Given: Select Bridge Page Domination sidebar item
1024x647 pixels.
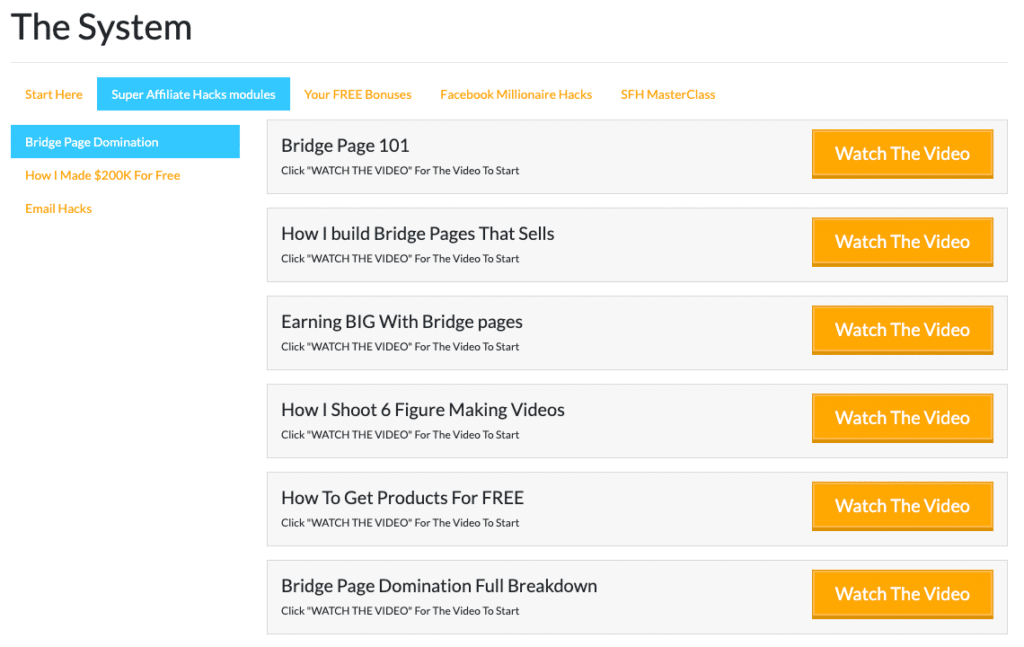Looking at the screenshot, I should [x=125, y=142].
